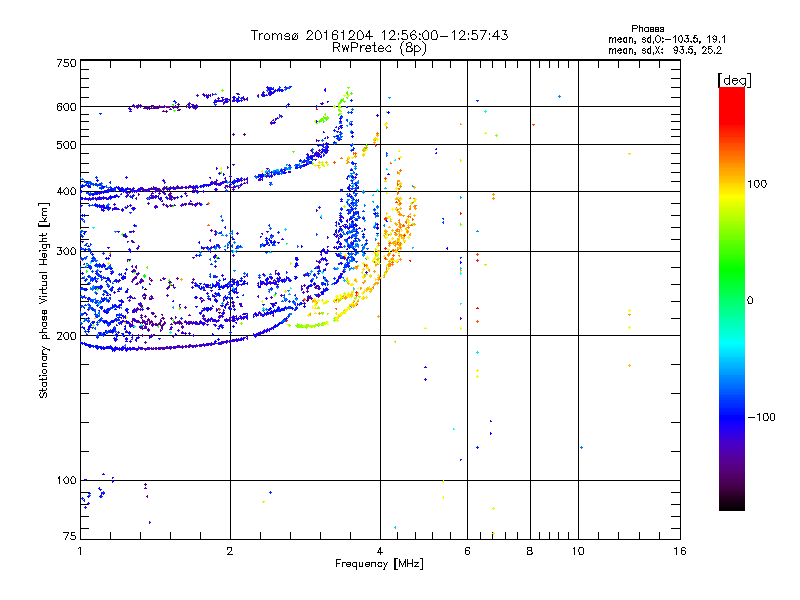Viewport: 800px width, 600px height.
Task: Click the x-axis tick label '1'
Action: pos(80,551)
